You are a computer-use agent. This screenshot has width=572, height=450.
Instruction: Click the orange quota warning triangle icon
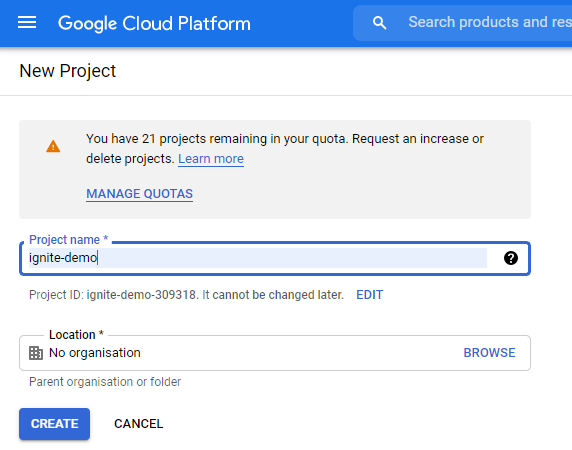[x=53, y=147]
